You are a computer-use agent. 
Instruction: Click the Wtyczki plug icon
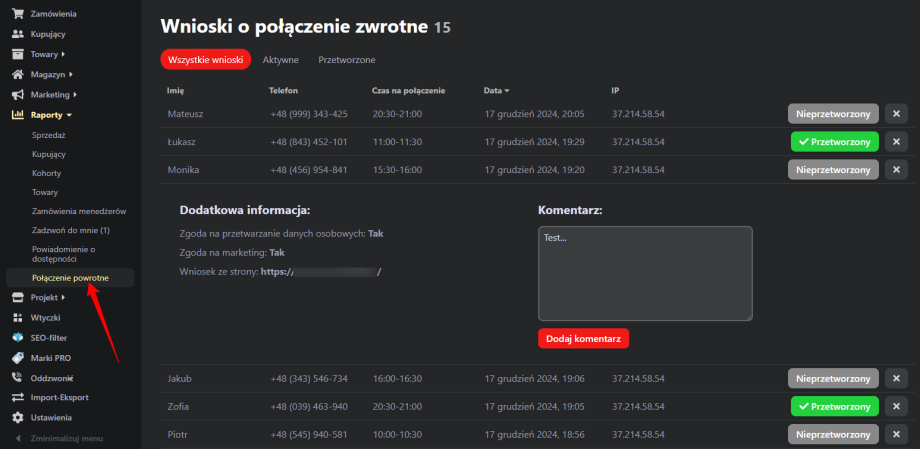coord(17,317)
